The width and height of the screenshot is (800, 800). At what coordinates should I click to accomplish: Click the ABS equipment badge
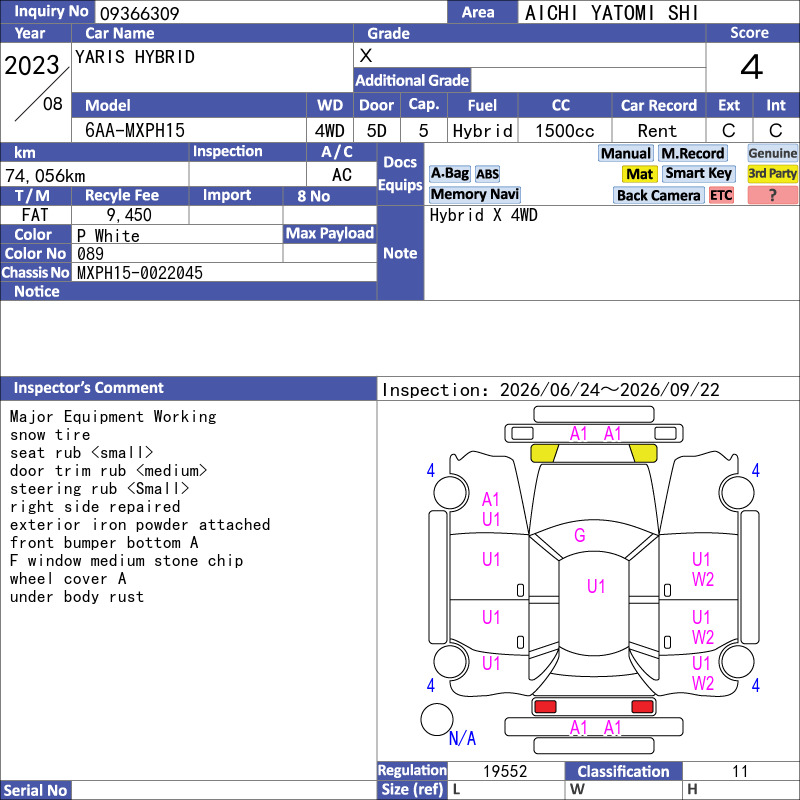click(x=487, y=174)
